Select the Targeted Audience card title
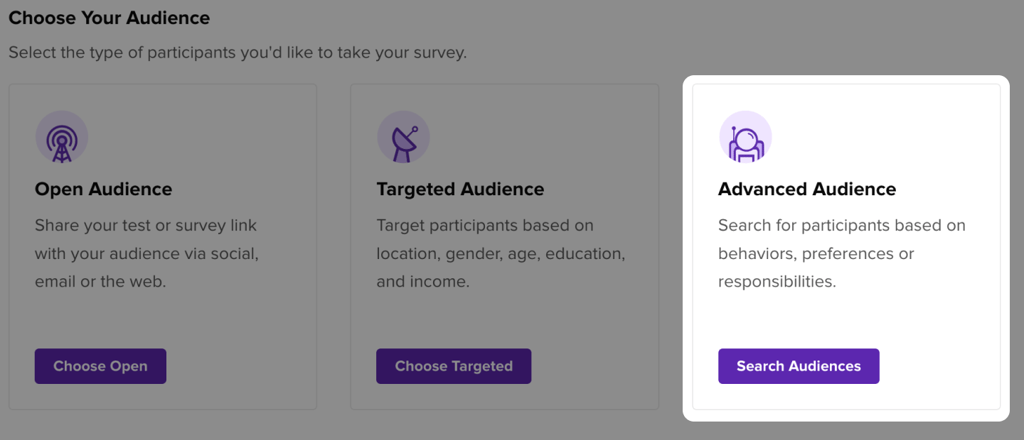The width and height of the screenshot is (1024, 440). (460, 189)
